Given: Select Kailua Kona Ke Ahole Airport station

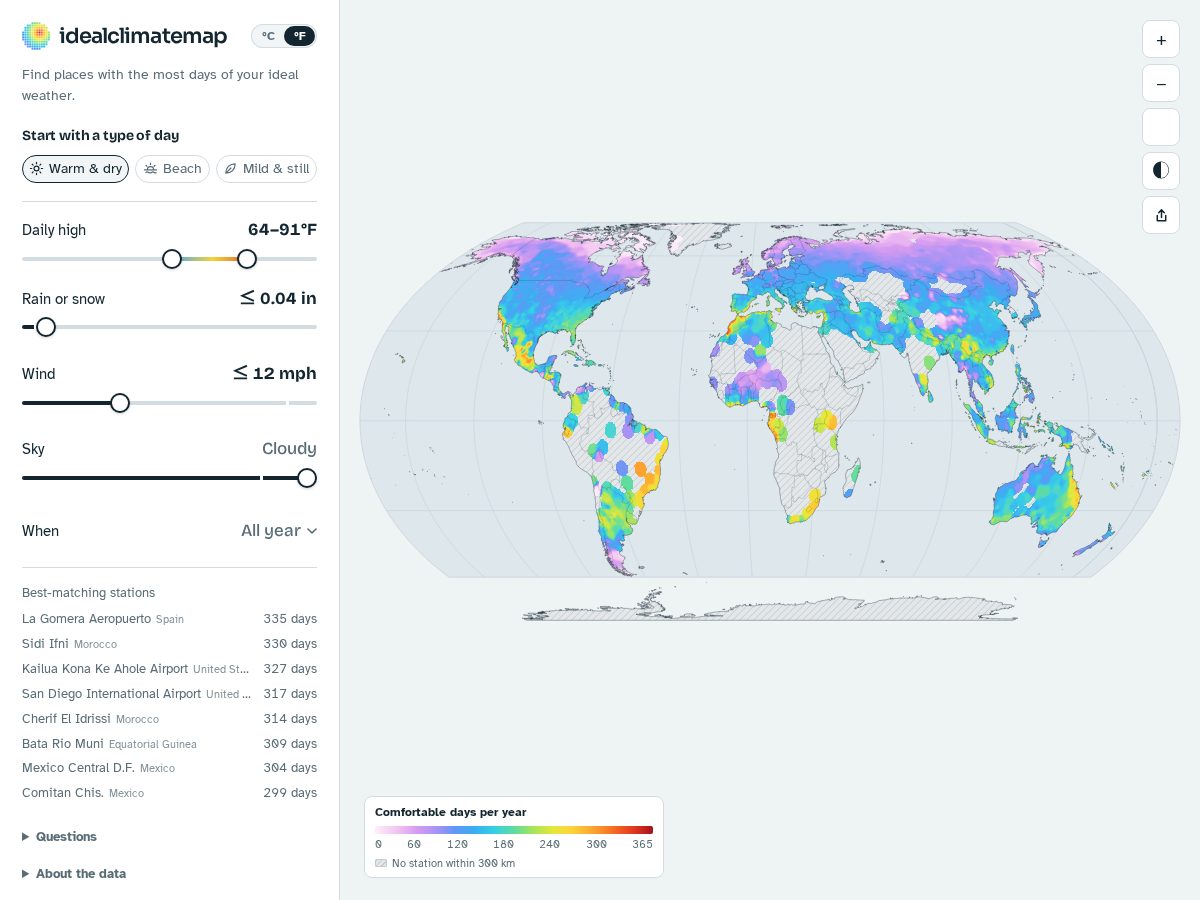Looking at the screenshot, I should (169, 669).
